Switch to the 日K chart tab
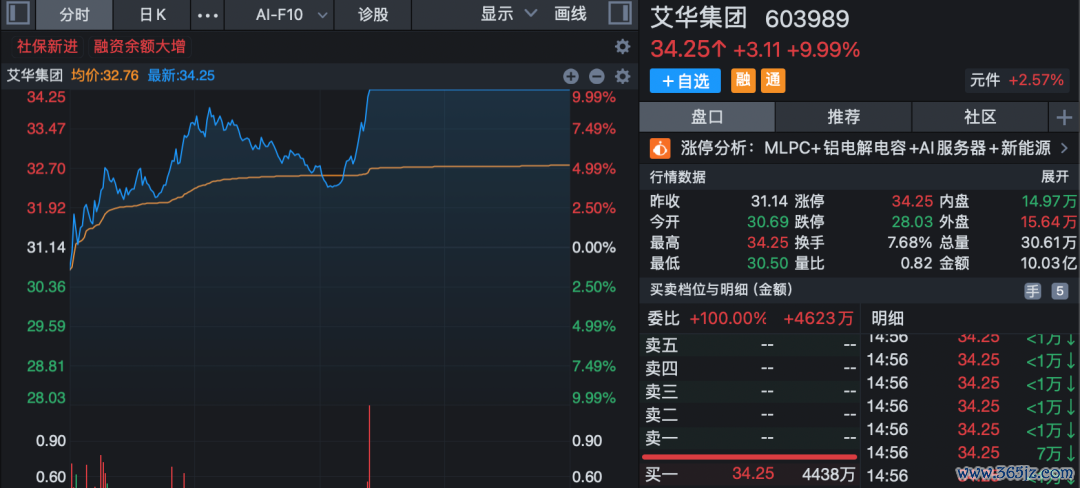Viewport: 1080px width, 488px height. click(154, 14)
